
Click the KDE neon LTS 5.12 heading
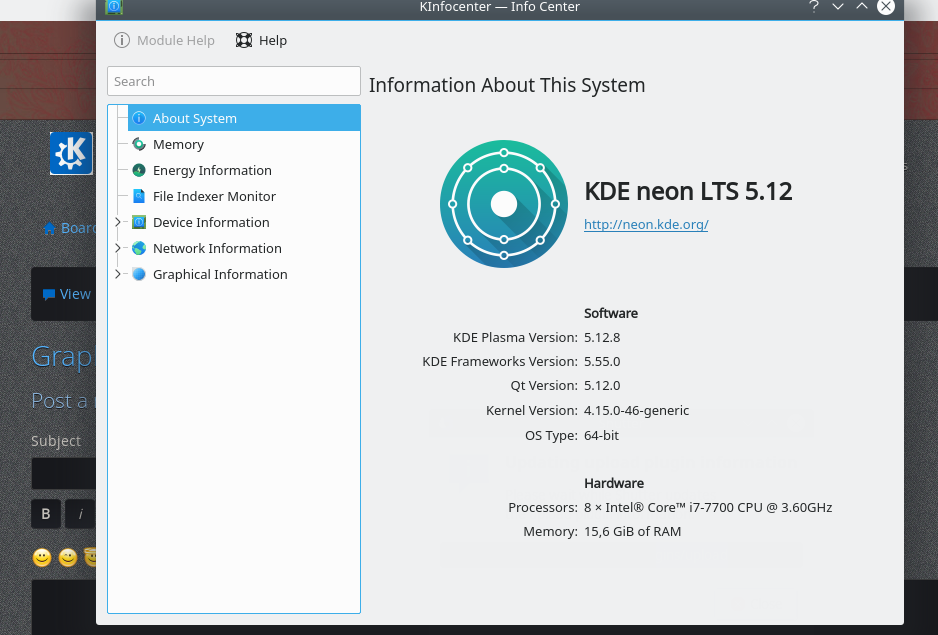(689, 192)
